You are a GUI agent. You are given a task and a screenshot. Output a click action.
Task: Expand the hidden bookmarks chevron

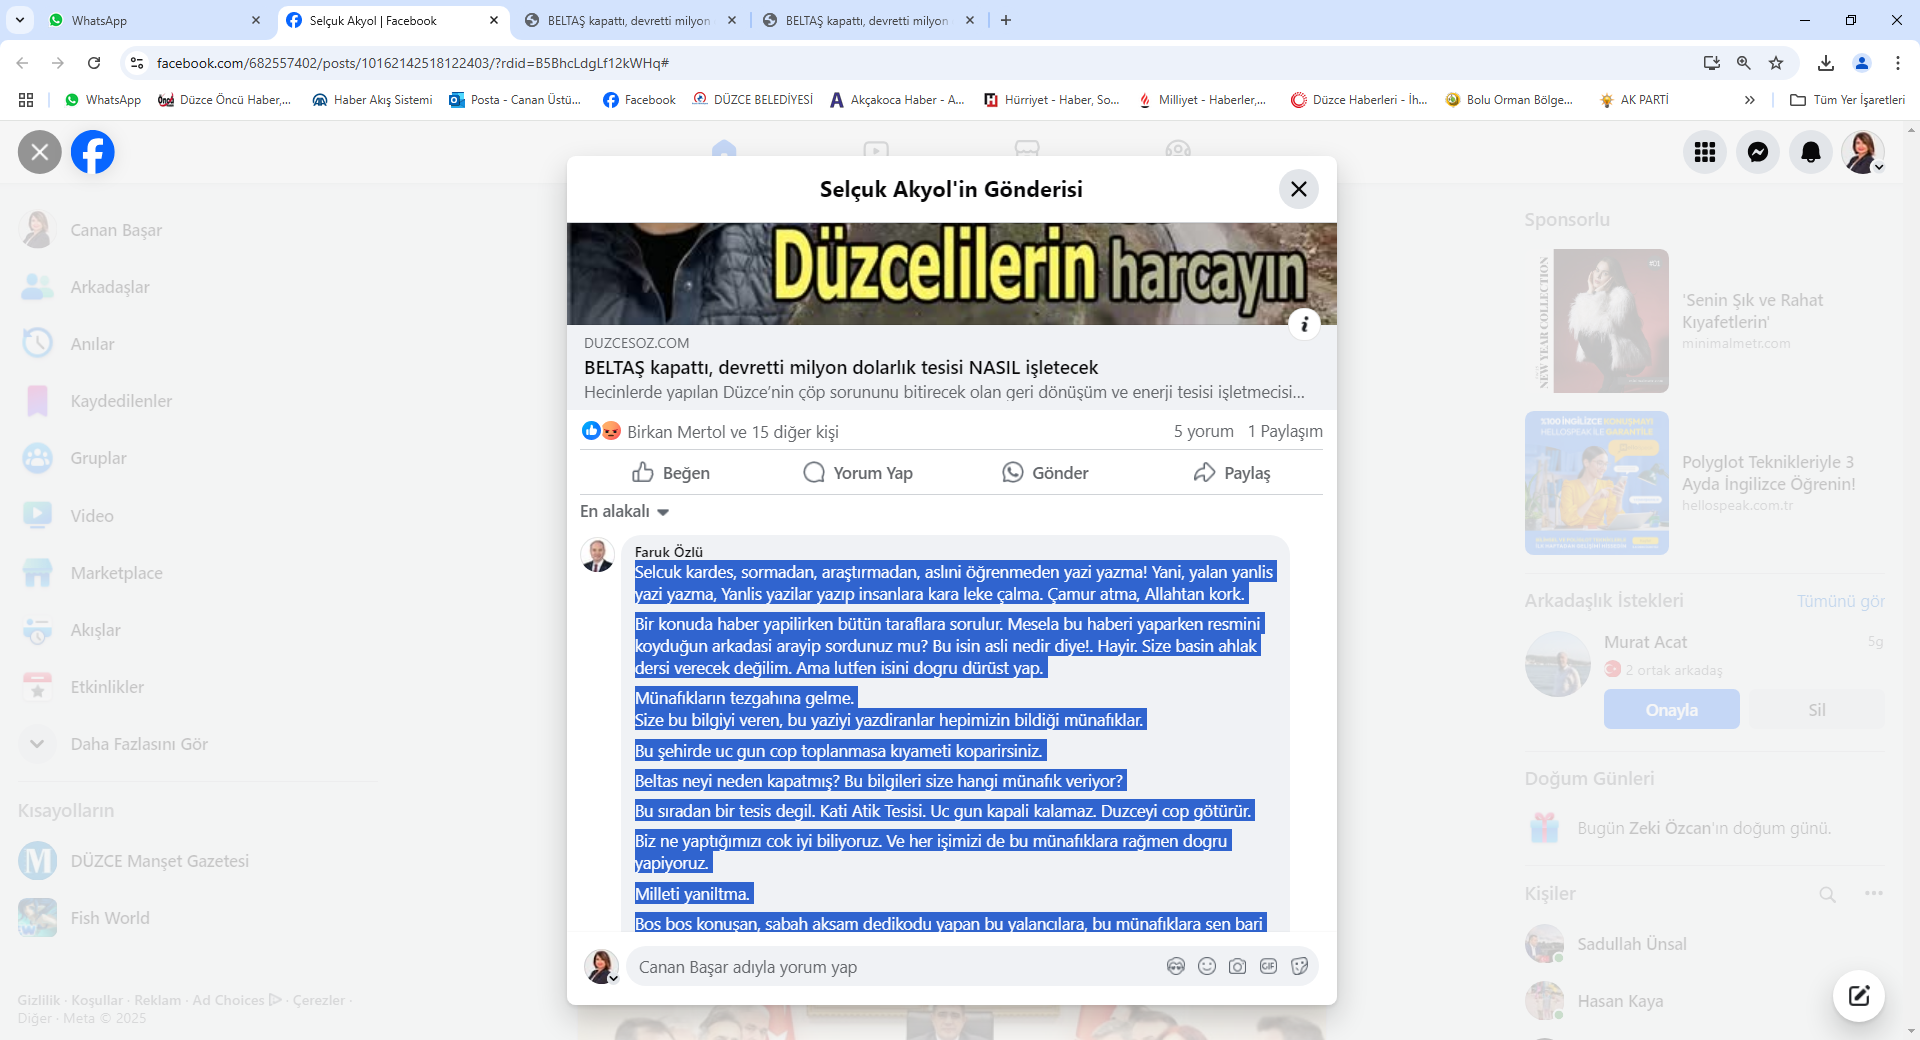(1750, 100)
